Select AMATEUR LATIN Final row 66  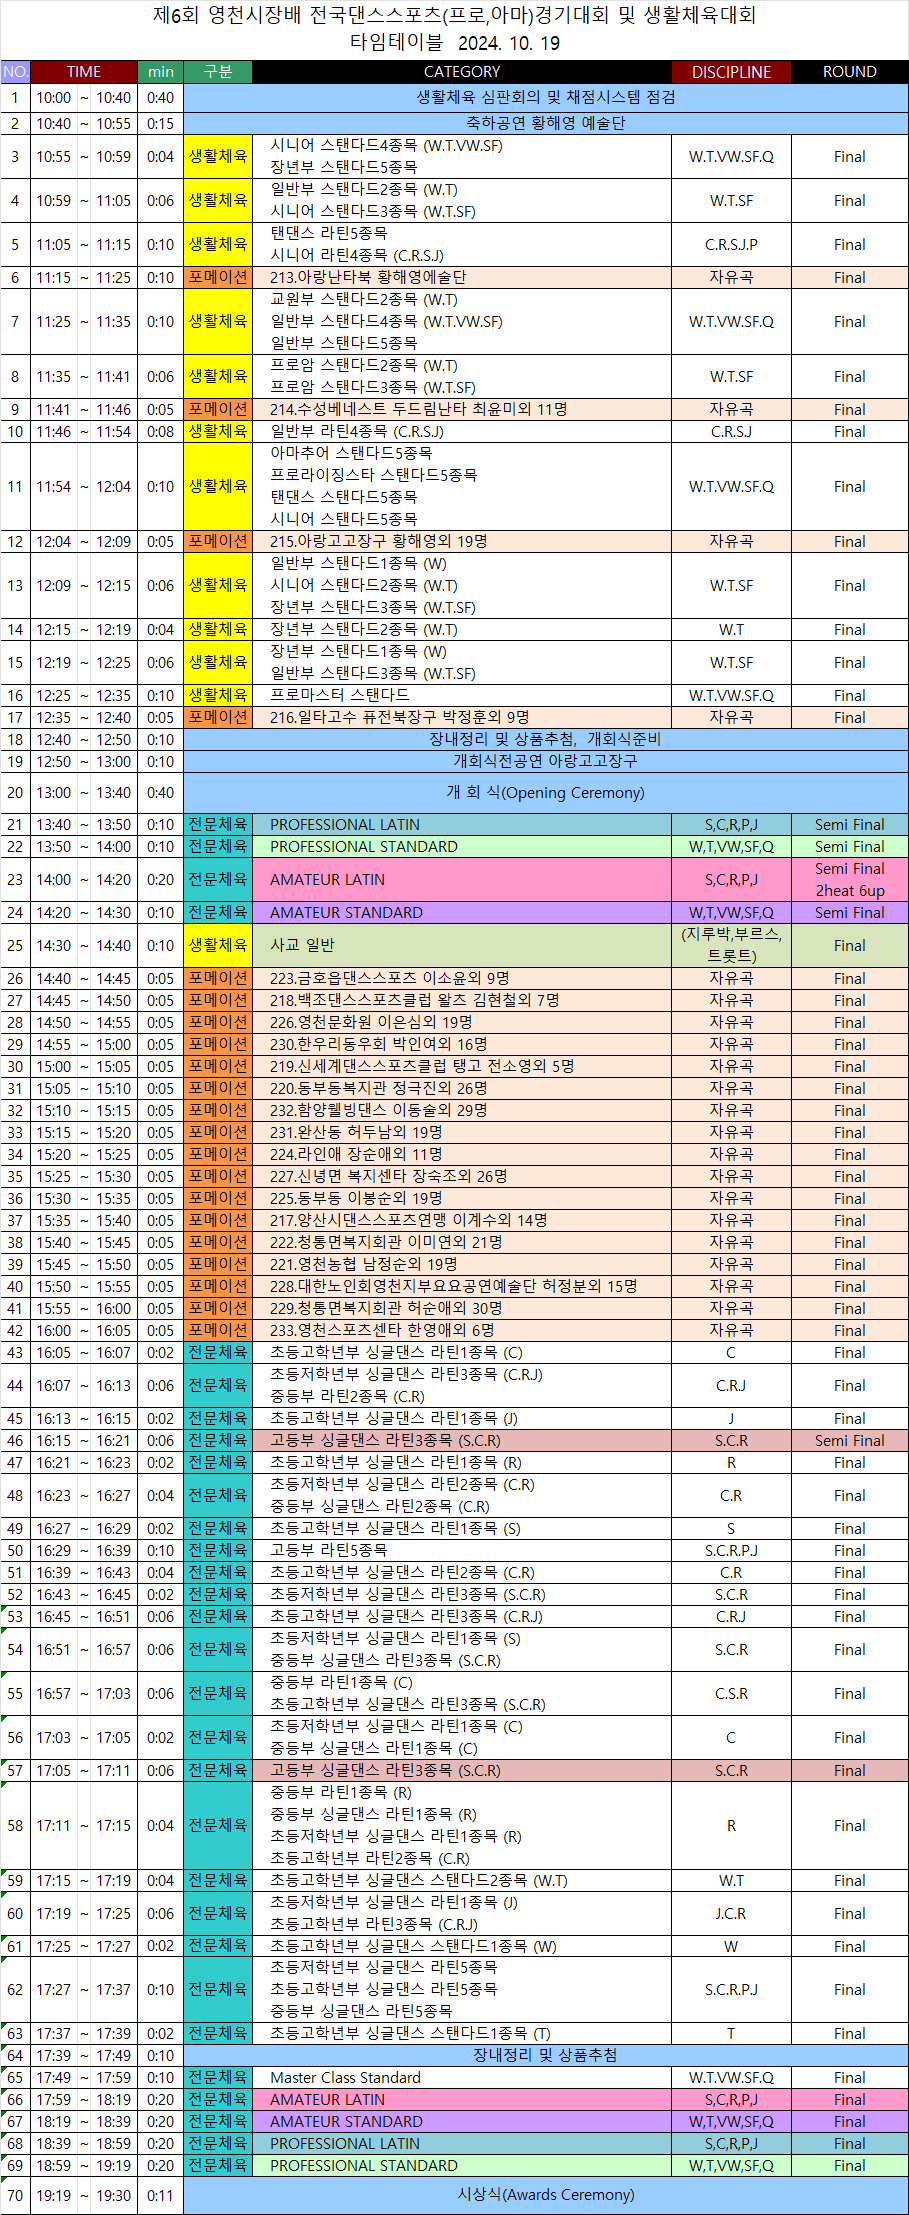click(454, 2100)
